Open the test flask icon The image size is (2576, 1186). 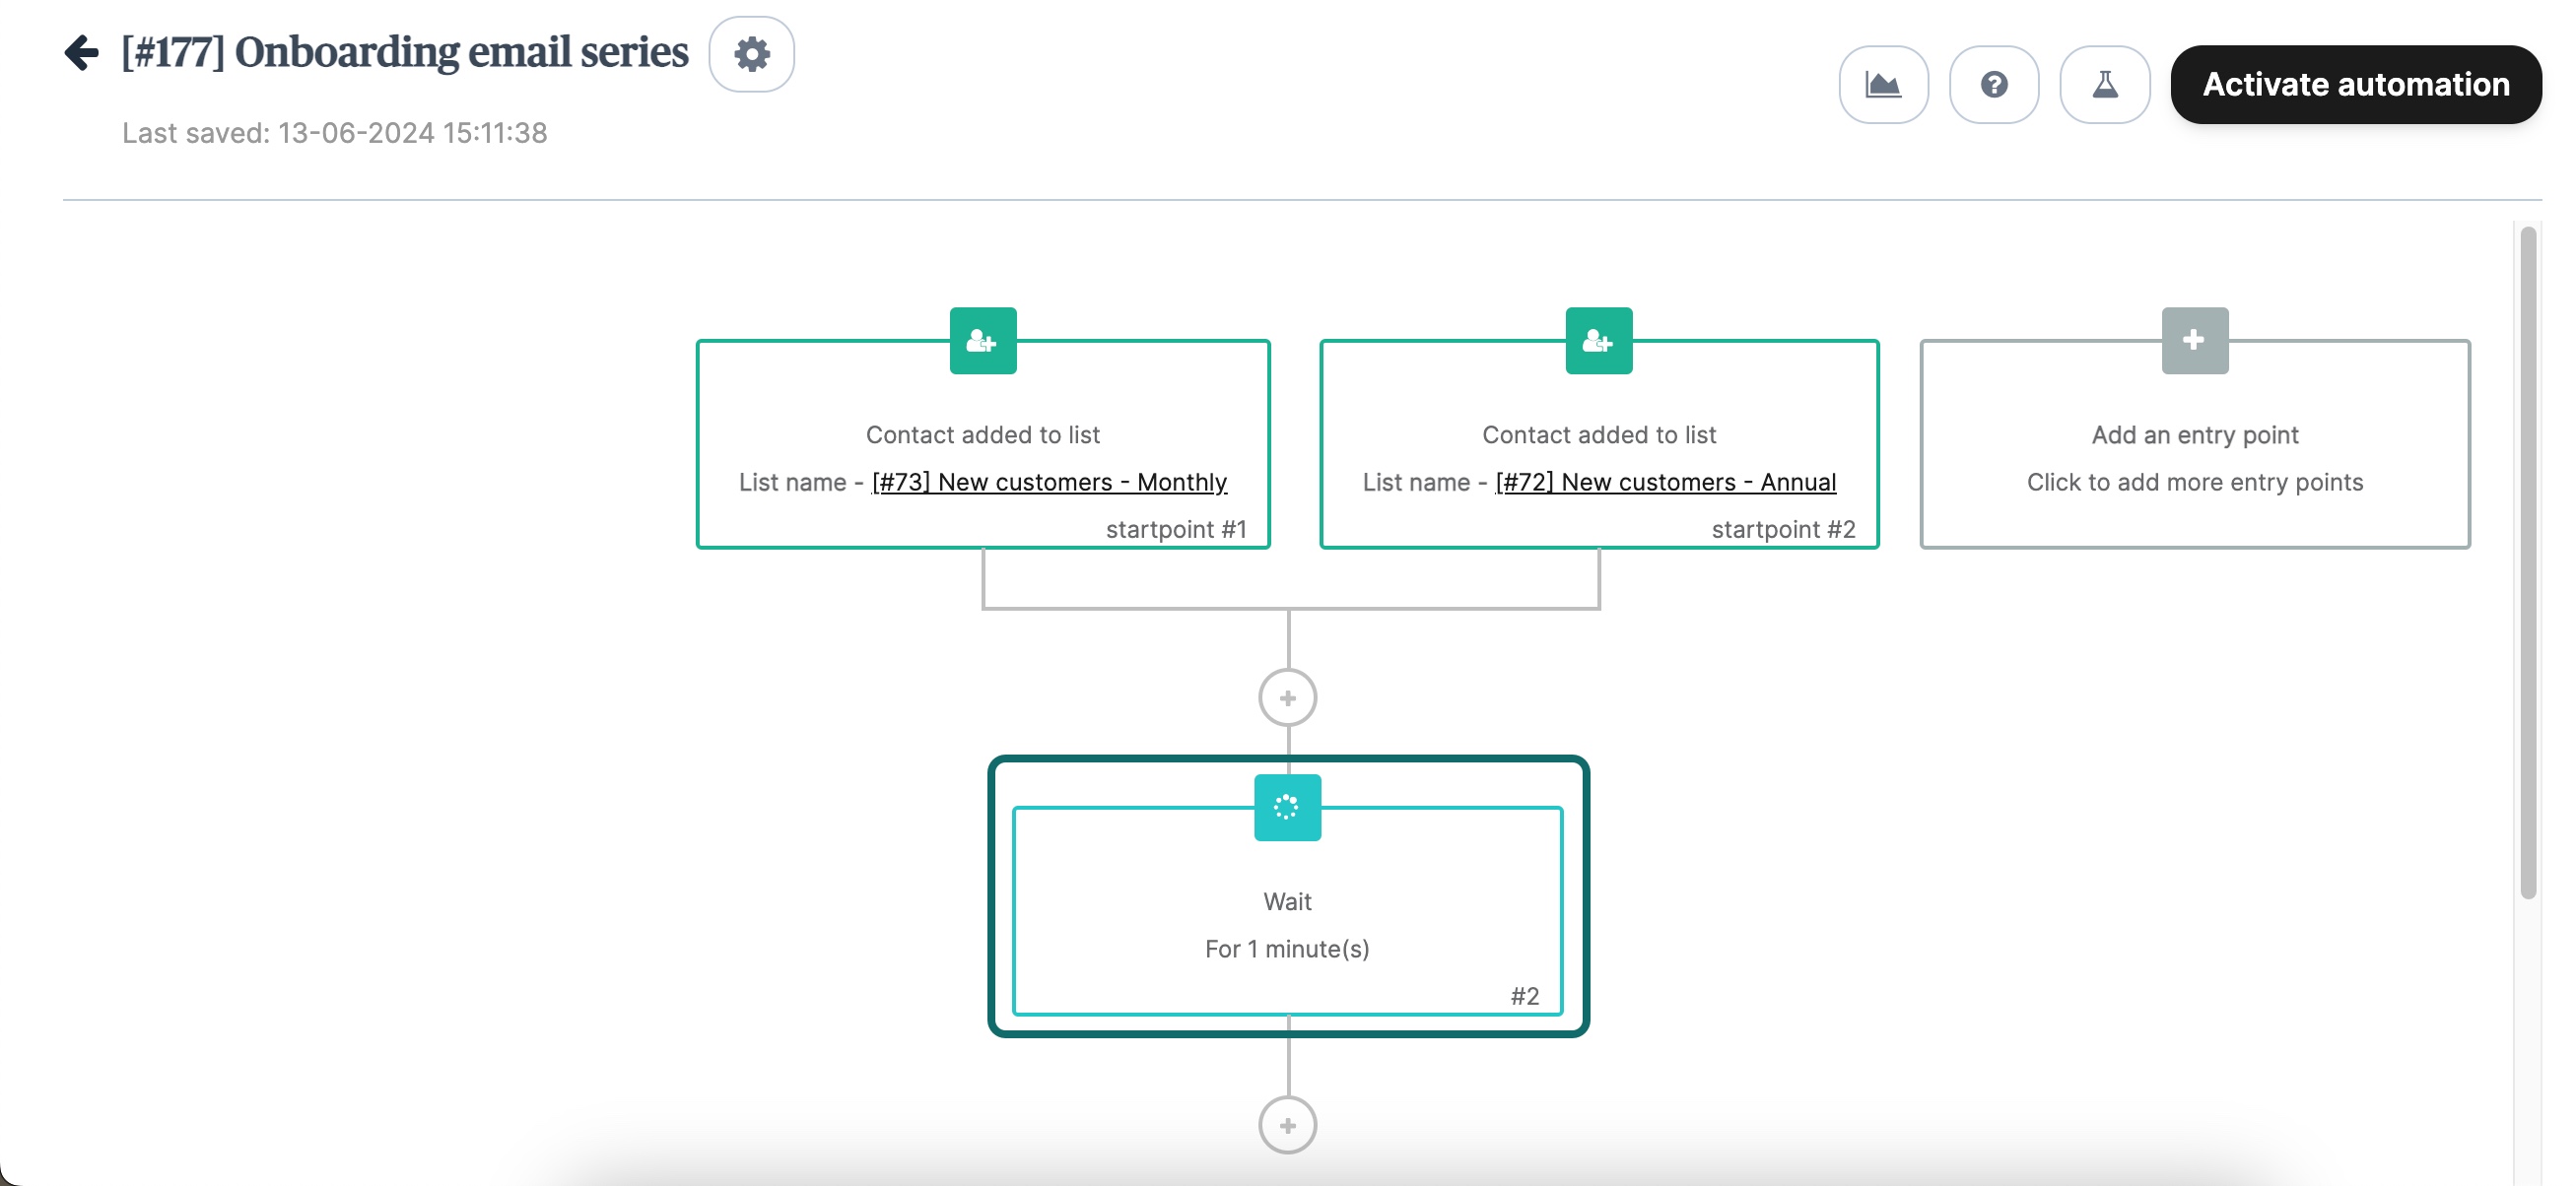point(2105,85)
